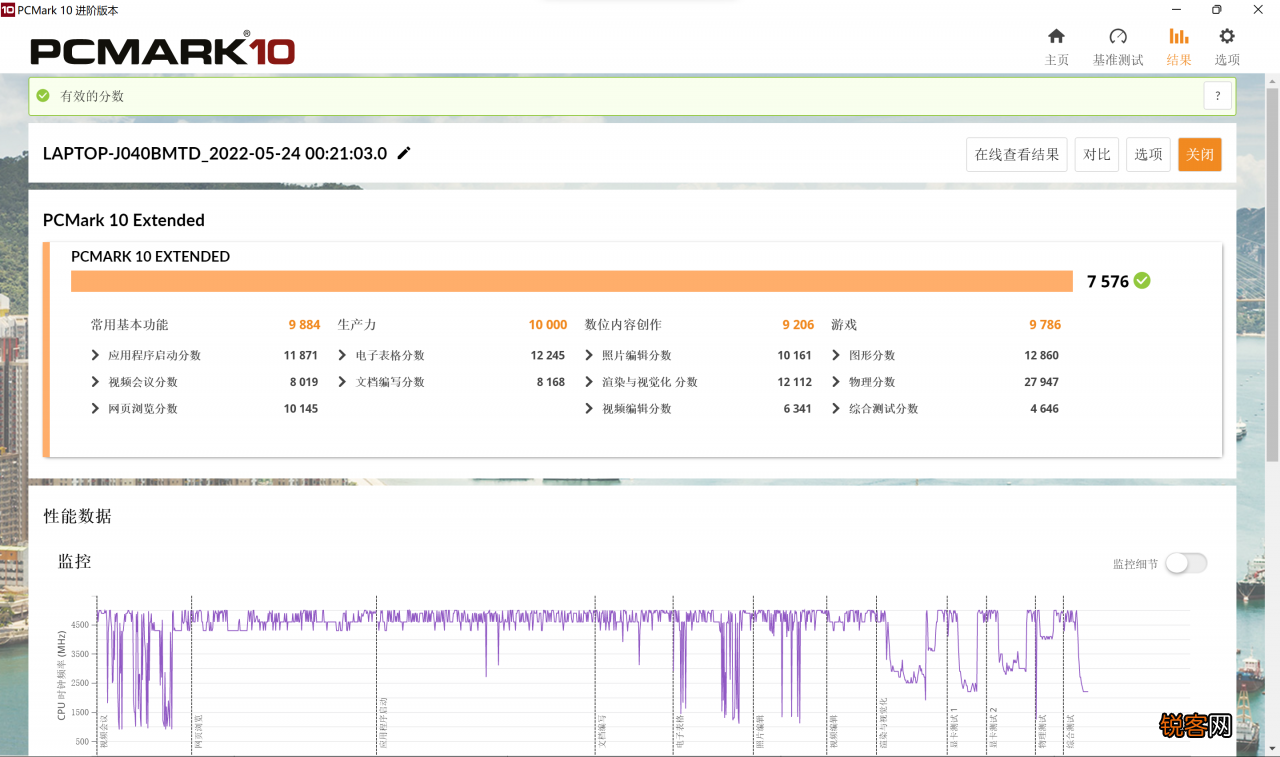Switch to the 结果 results tab
This screenshot has width=1280, height=757.
1179,47
